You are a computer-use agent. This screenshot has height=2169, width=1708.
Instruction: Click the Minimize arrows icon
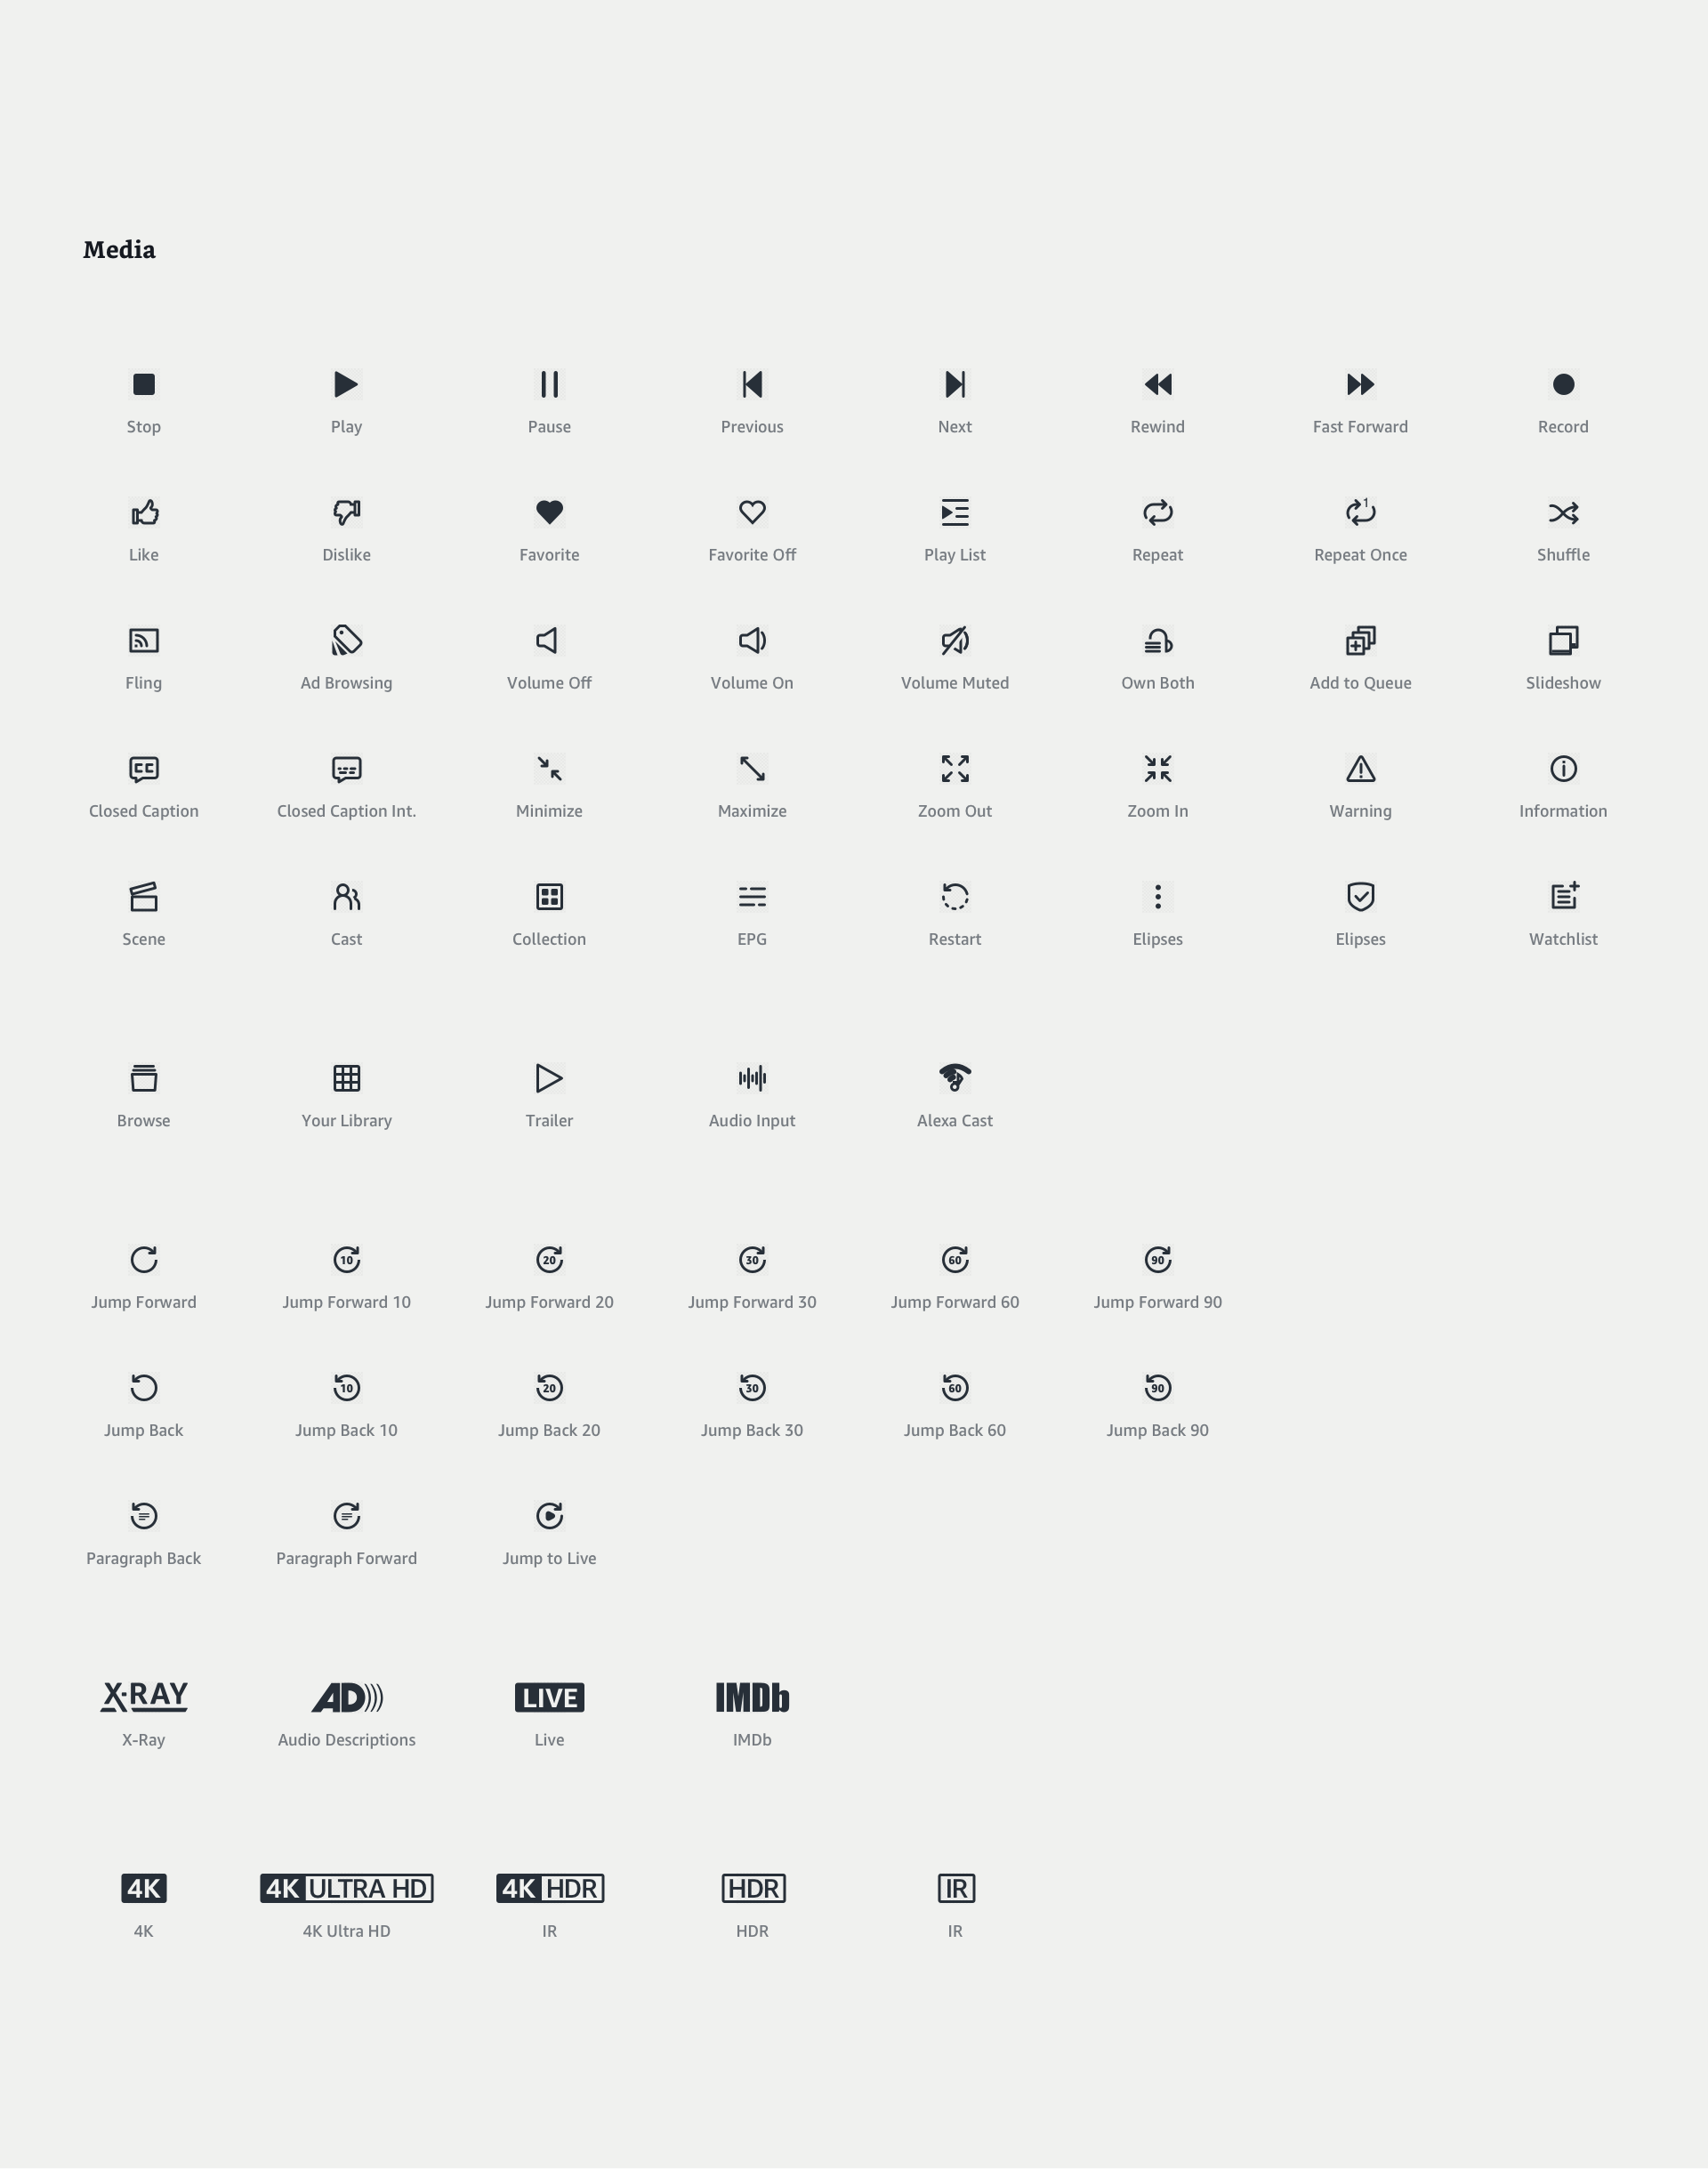tap(549, 768)
